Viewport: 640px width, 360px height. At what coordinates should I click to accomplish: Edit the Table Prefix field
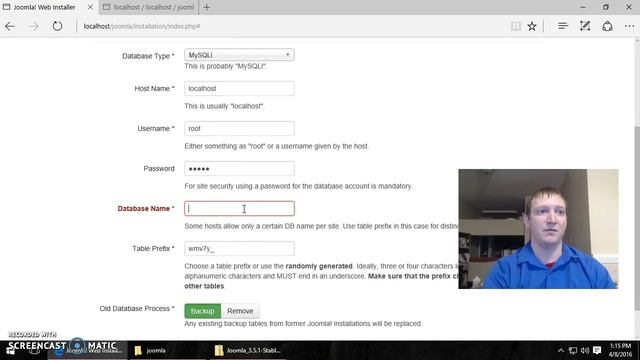239,248
